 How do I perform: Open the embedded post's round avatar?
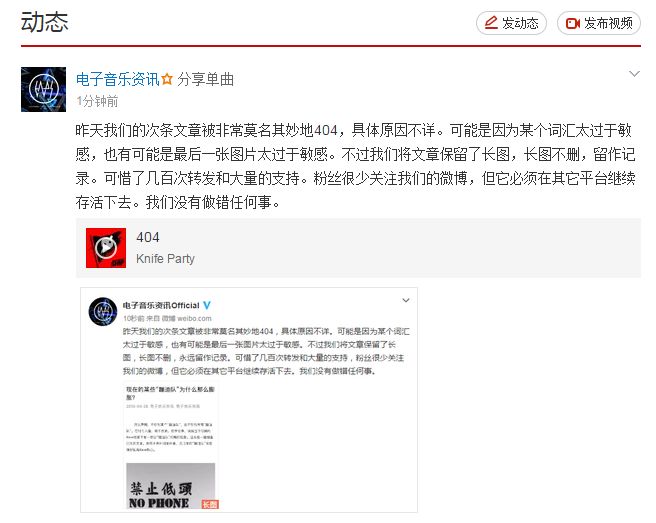[x=102, y=312]
